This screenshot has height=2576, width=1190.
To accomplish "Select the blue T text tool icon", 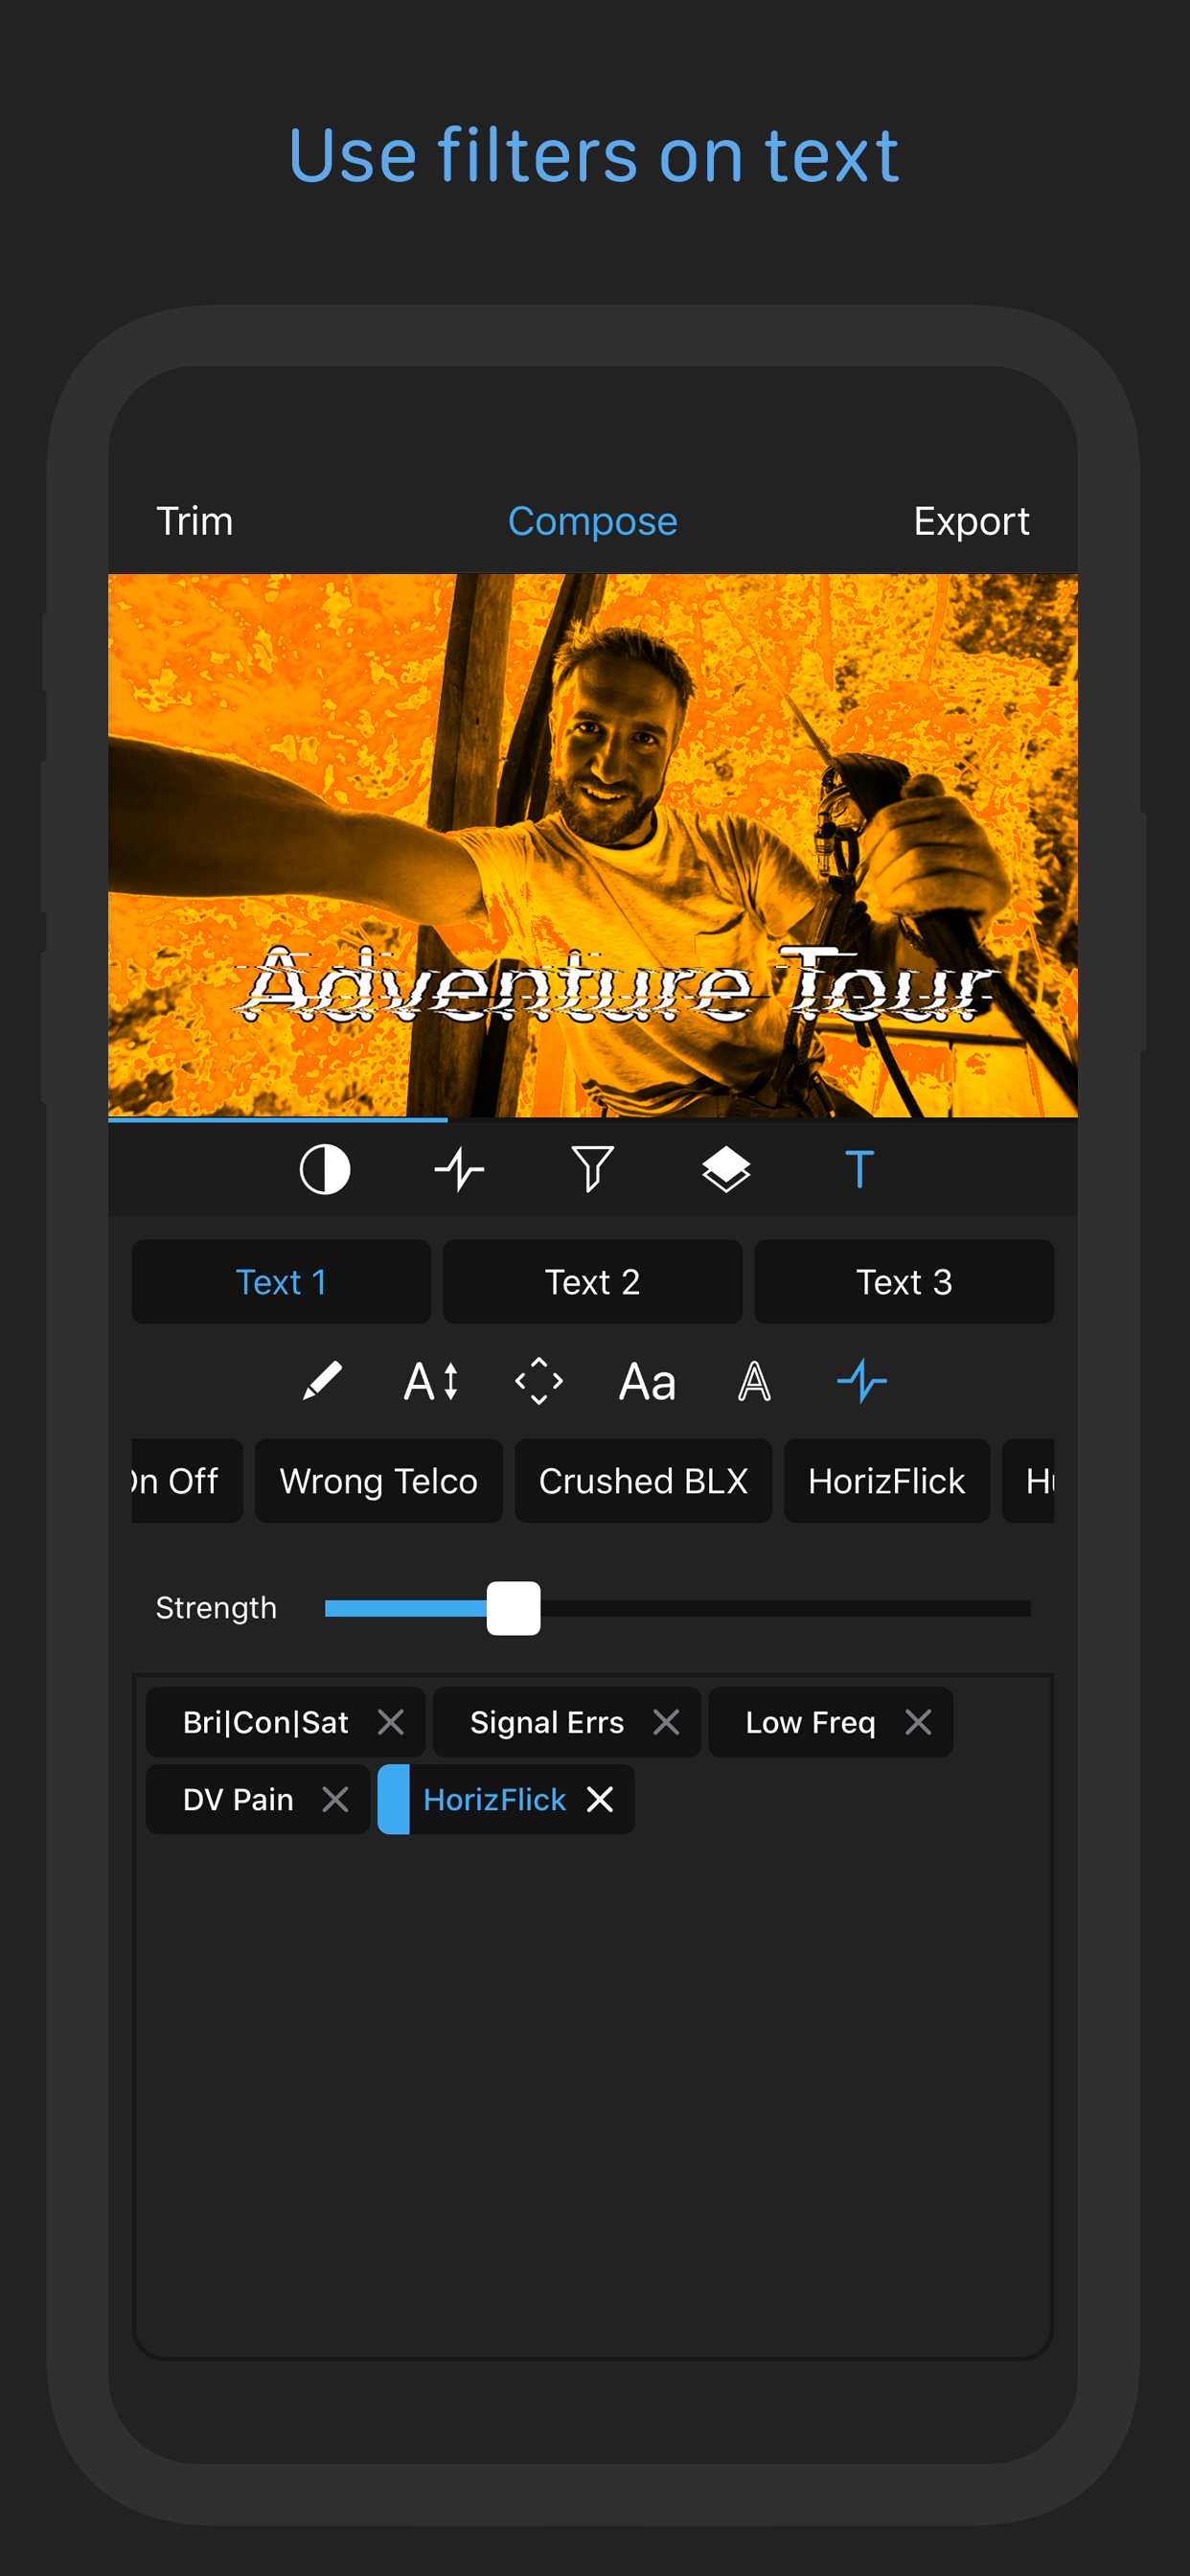I will coord(859,1169).
